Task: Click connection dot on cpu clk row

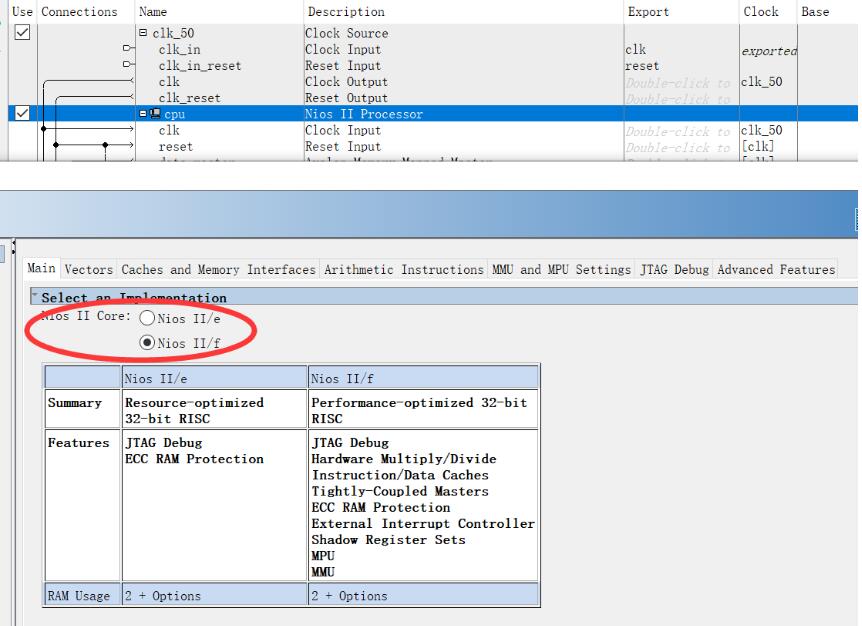Action: pyautogui.click(x=43, y=129)
